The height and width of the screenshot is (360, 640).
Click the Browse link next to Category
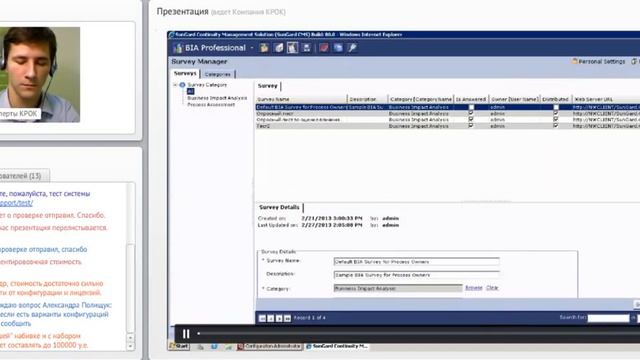click(x=473, y=288)
